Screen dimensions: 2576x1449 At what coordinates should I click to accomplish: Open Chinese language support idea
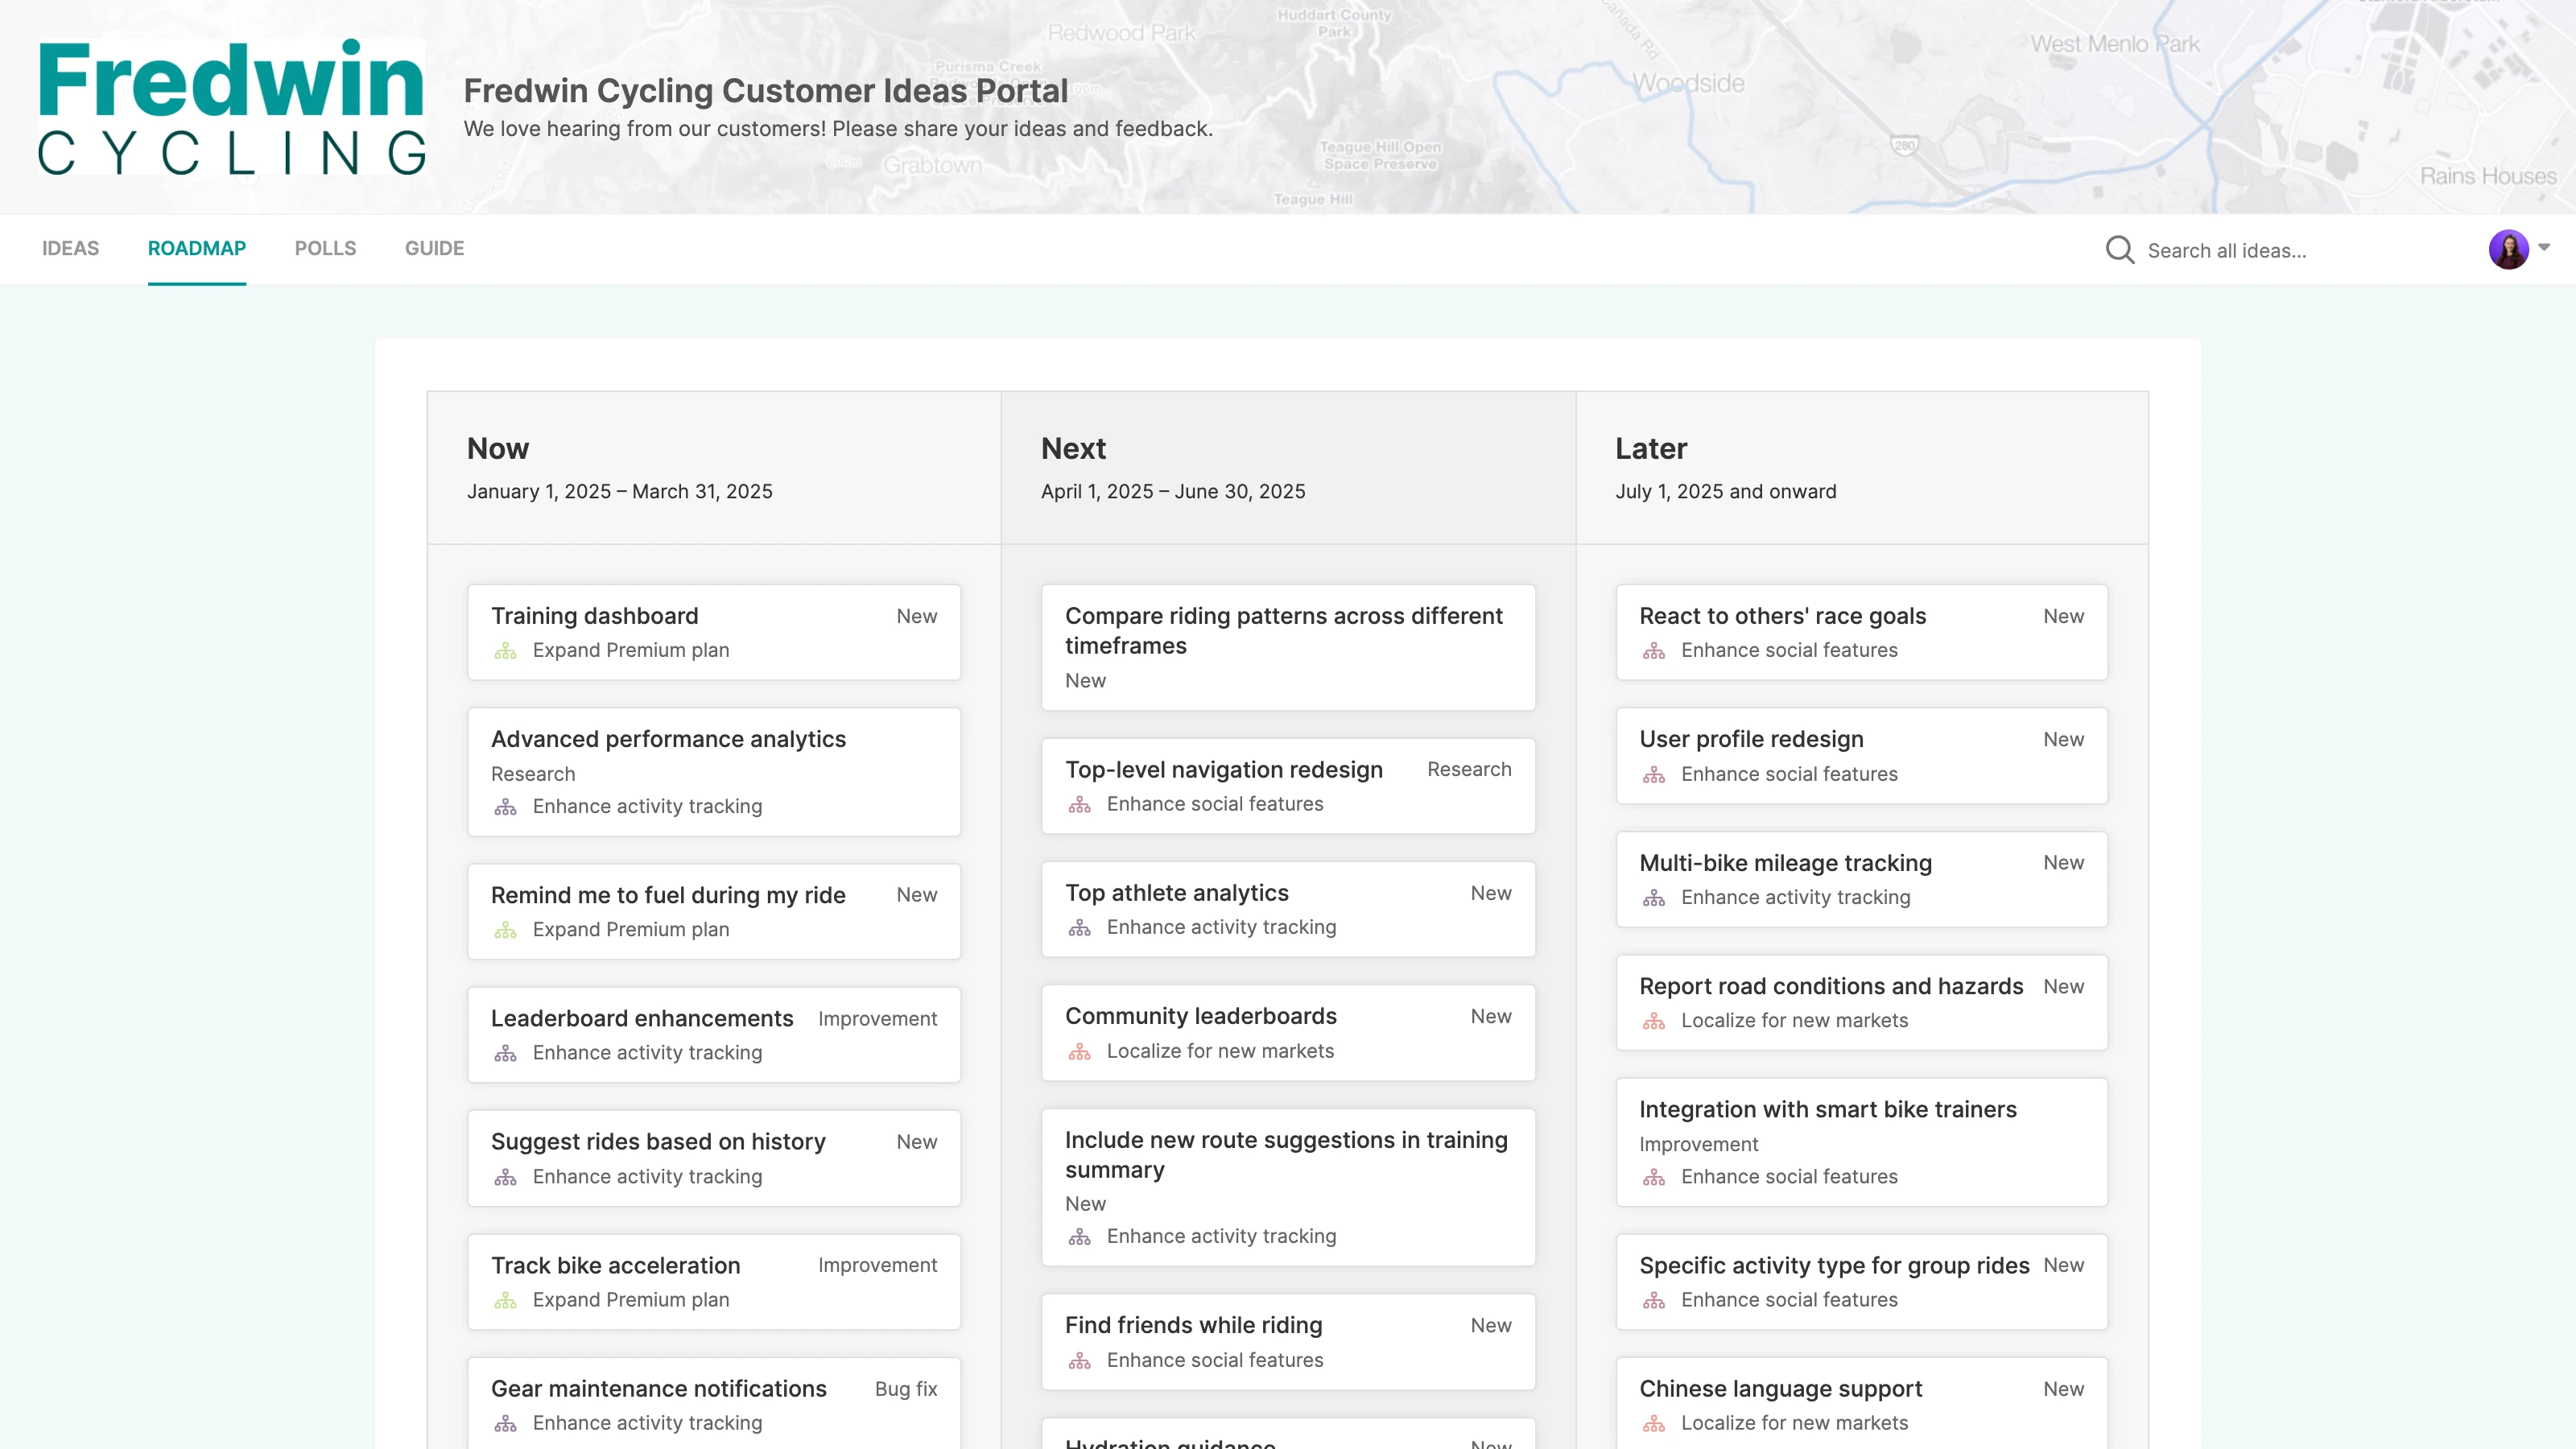click(1780, 1388)
